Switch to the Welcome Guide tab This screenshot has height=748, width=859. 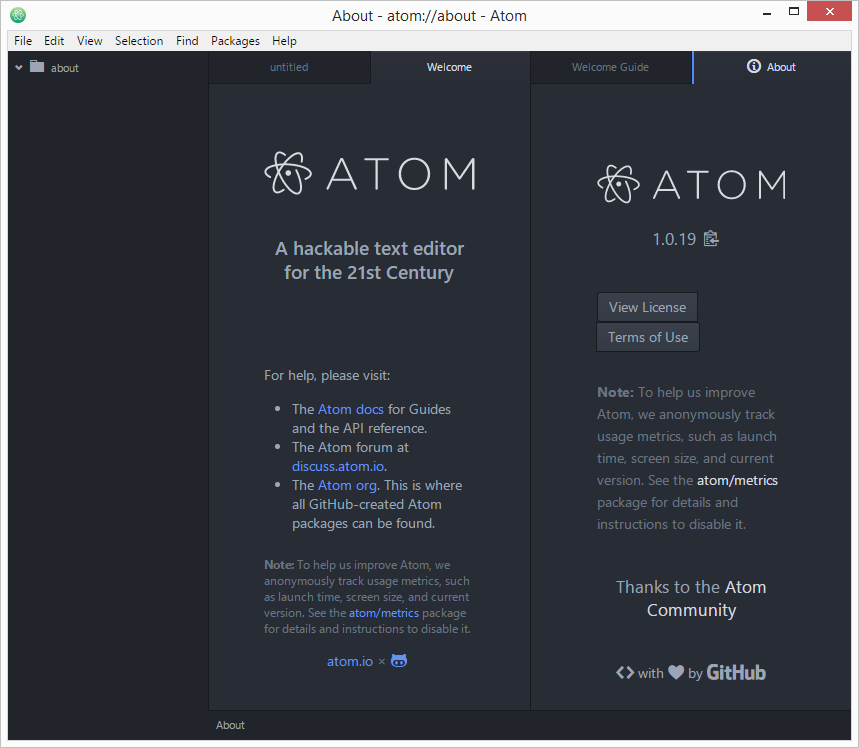coord(610,67)
